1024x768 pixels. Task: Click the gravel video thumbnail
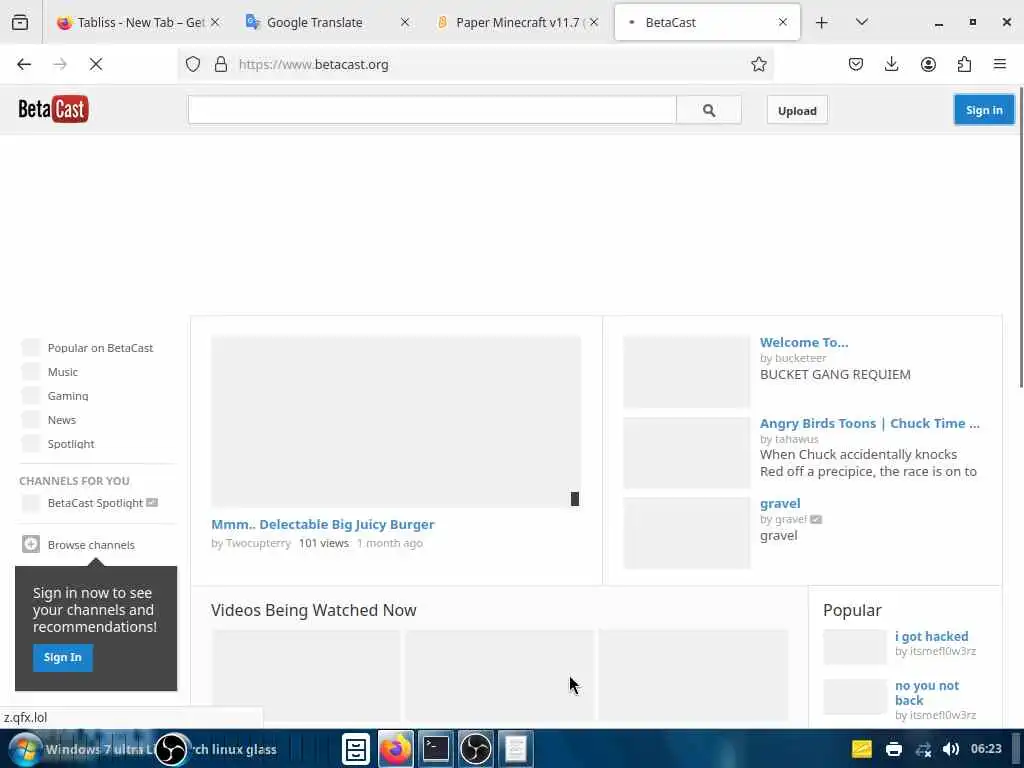coord(686,533)
